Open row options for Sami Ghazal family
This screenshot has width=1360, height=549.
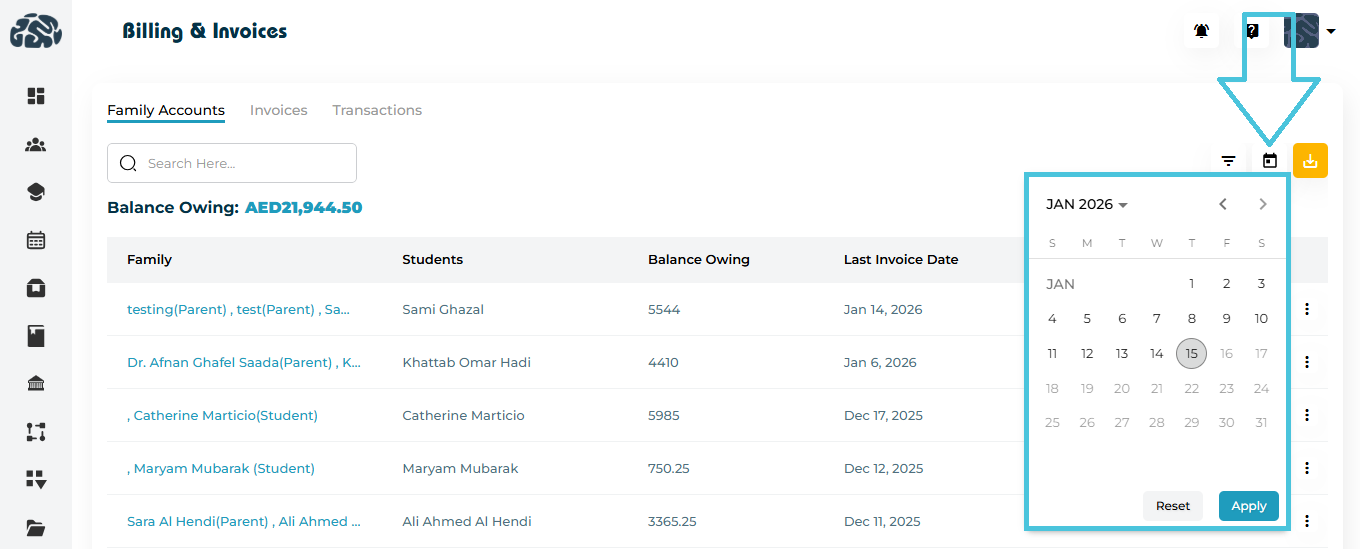[1307, 309]
